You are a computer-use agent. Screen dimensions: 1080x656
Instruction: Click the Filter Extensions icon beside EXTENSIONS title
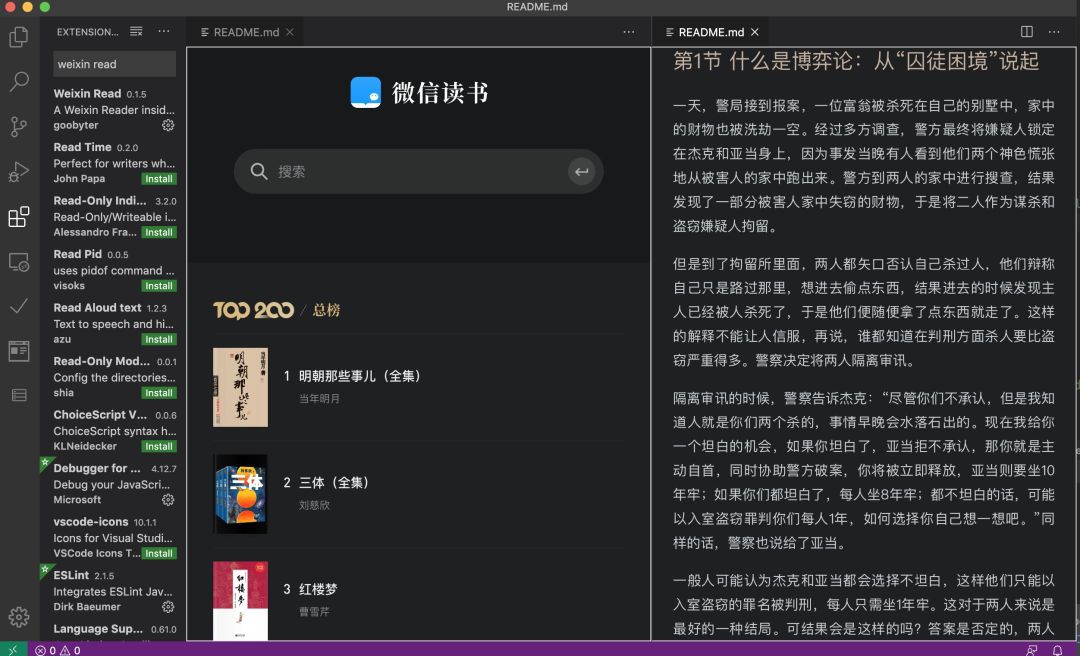[136, 31]
